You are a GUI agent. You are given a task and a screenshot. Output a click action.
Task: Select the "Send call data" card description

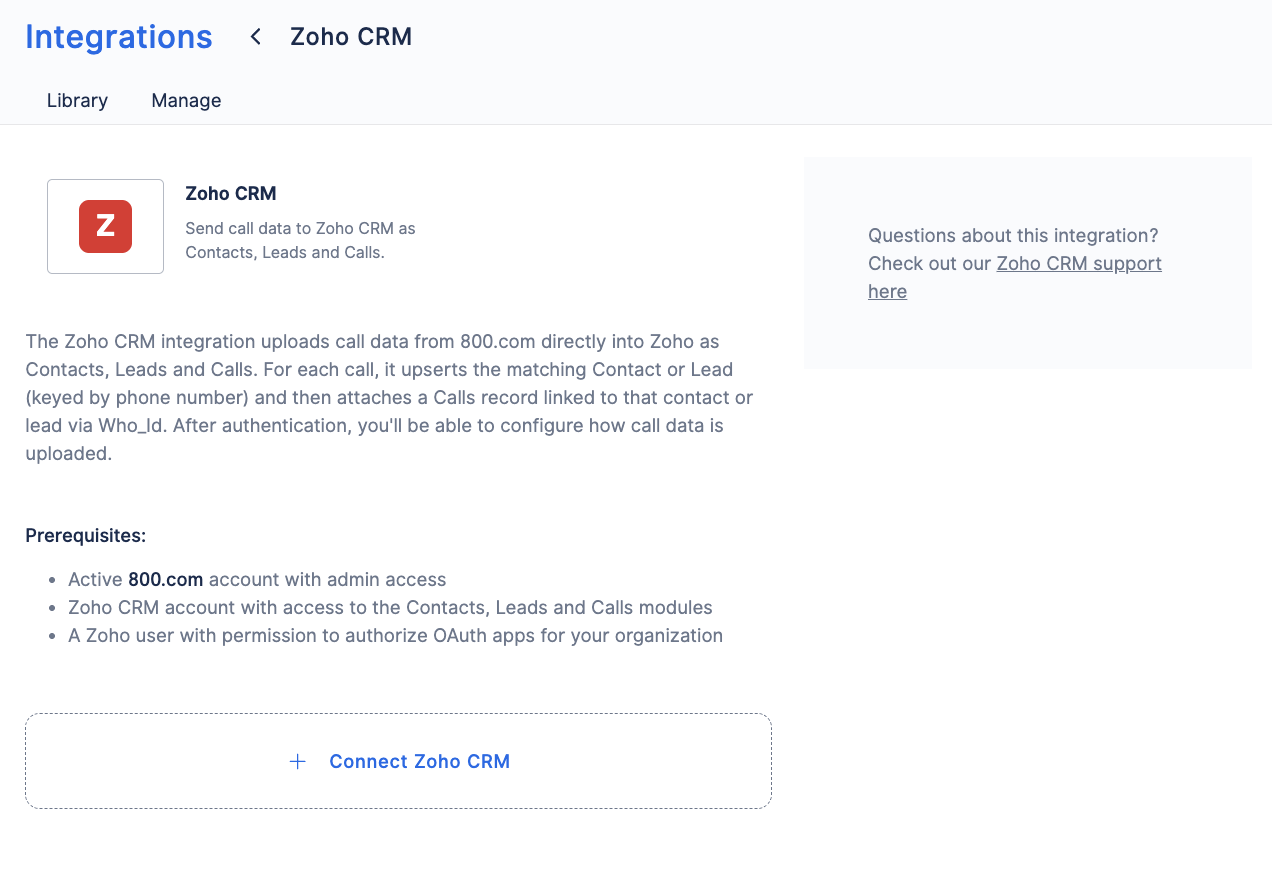(300, 240)
